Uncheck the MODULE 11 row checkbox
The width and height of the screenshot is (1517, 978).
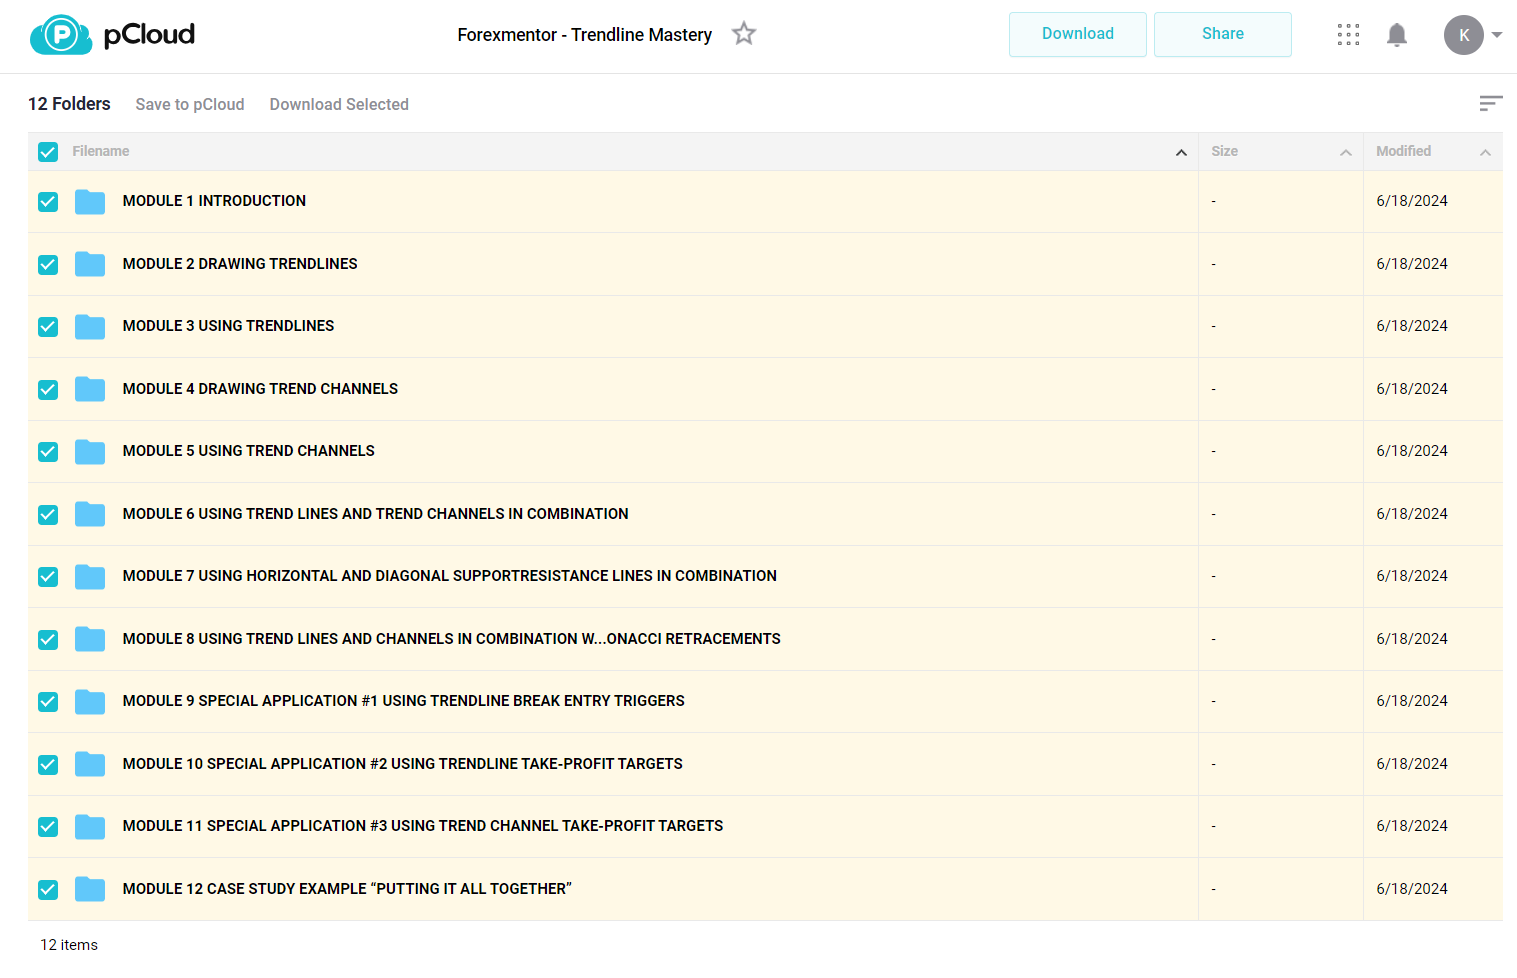pos(48,827)
